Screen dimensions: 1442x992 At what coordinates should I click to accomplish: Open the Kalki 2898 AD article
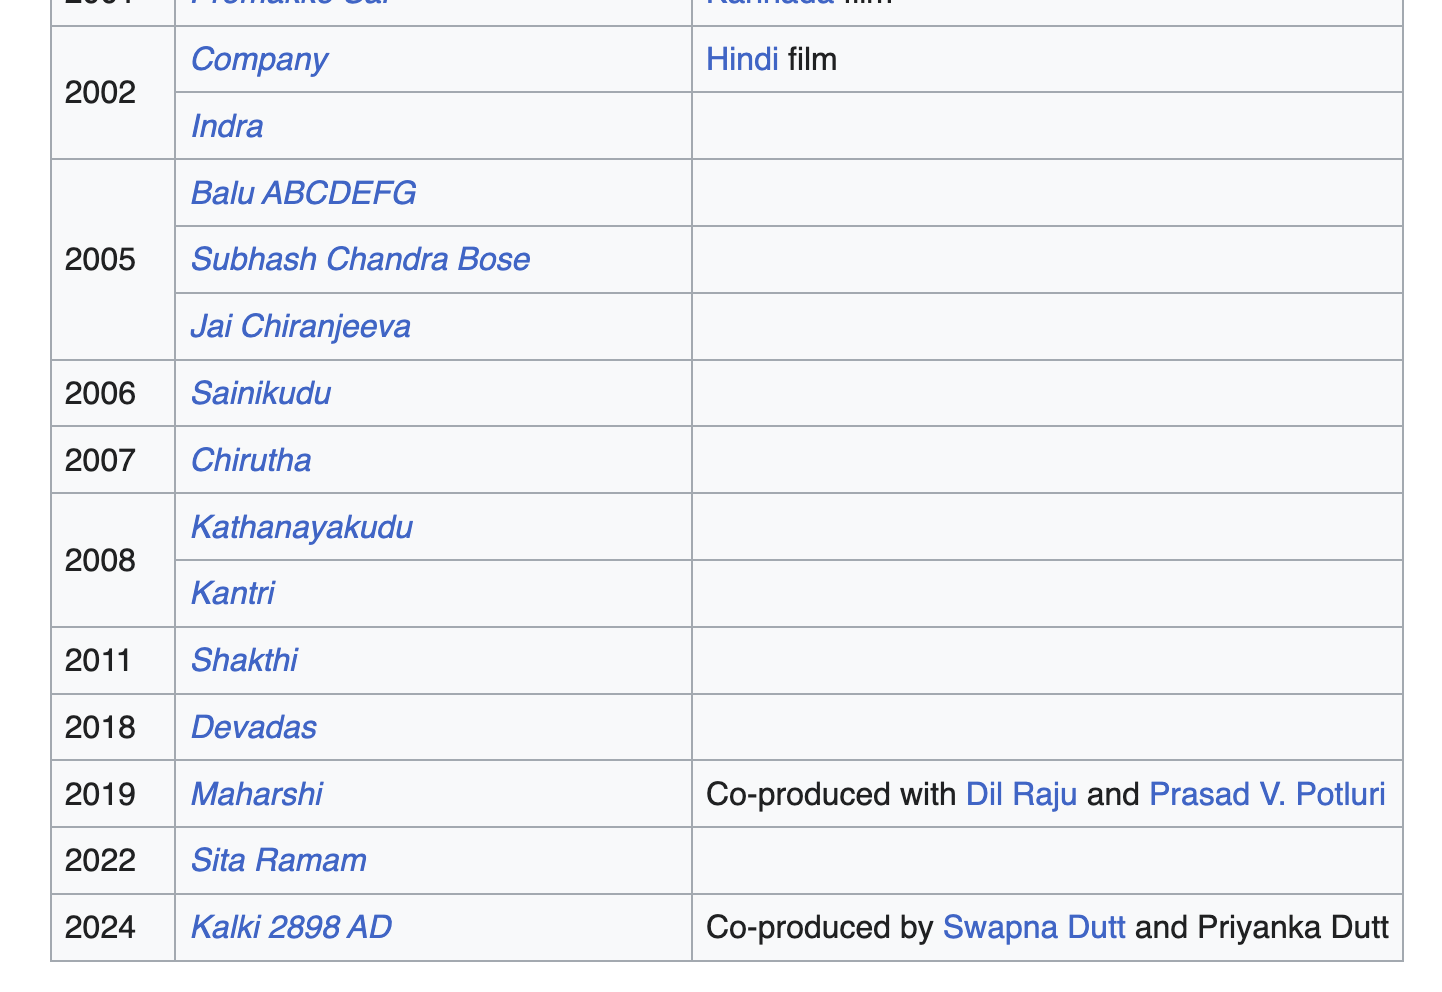point(291,928)
